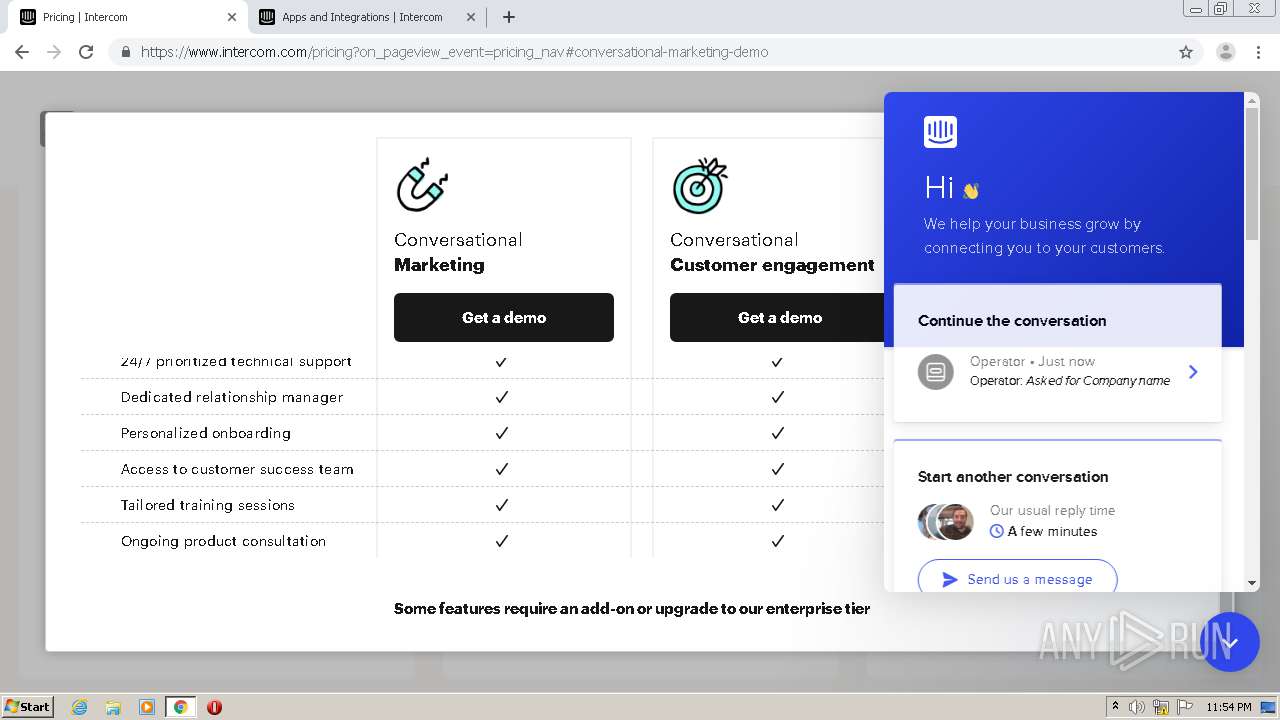Select 'Ongoing product consultation' row text
1280x720 pixels.
(223, 541)
